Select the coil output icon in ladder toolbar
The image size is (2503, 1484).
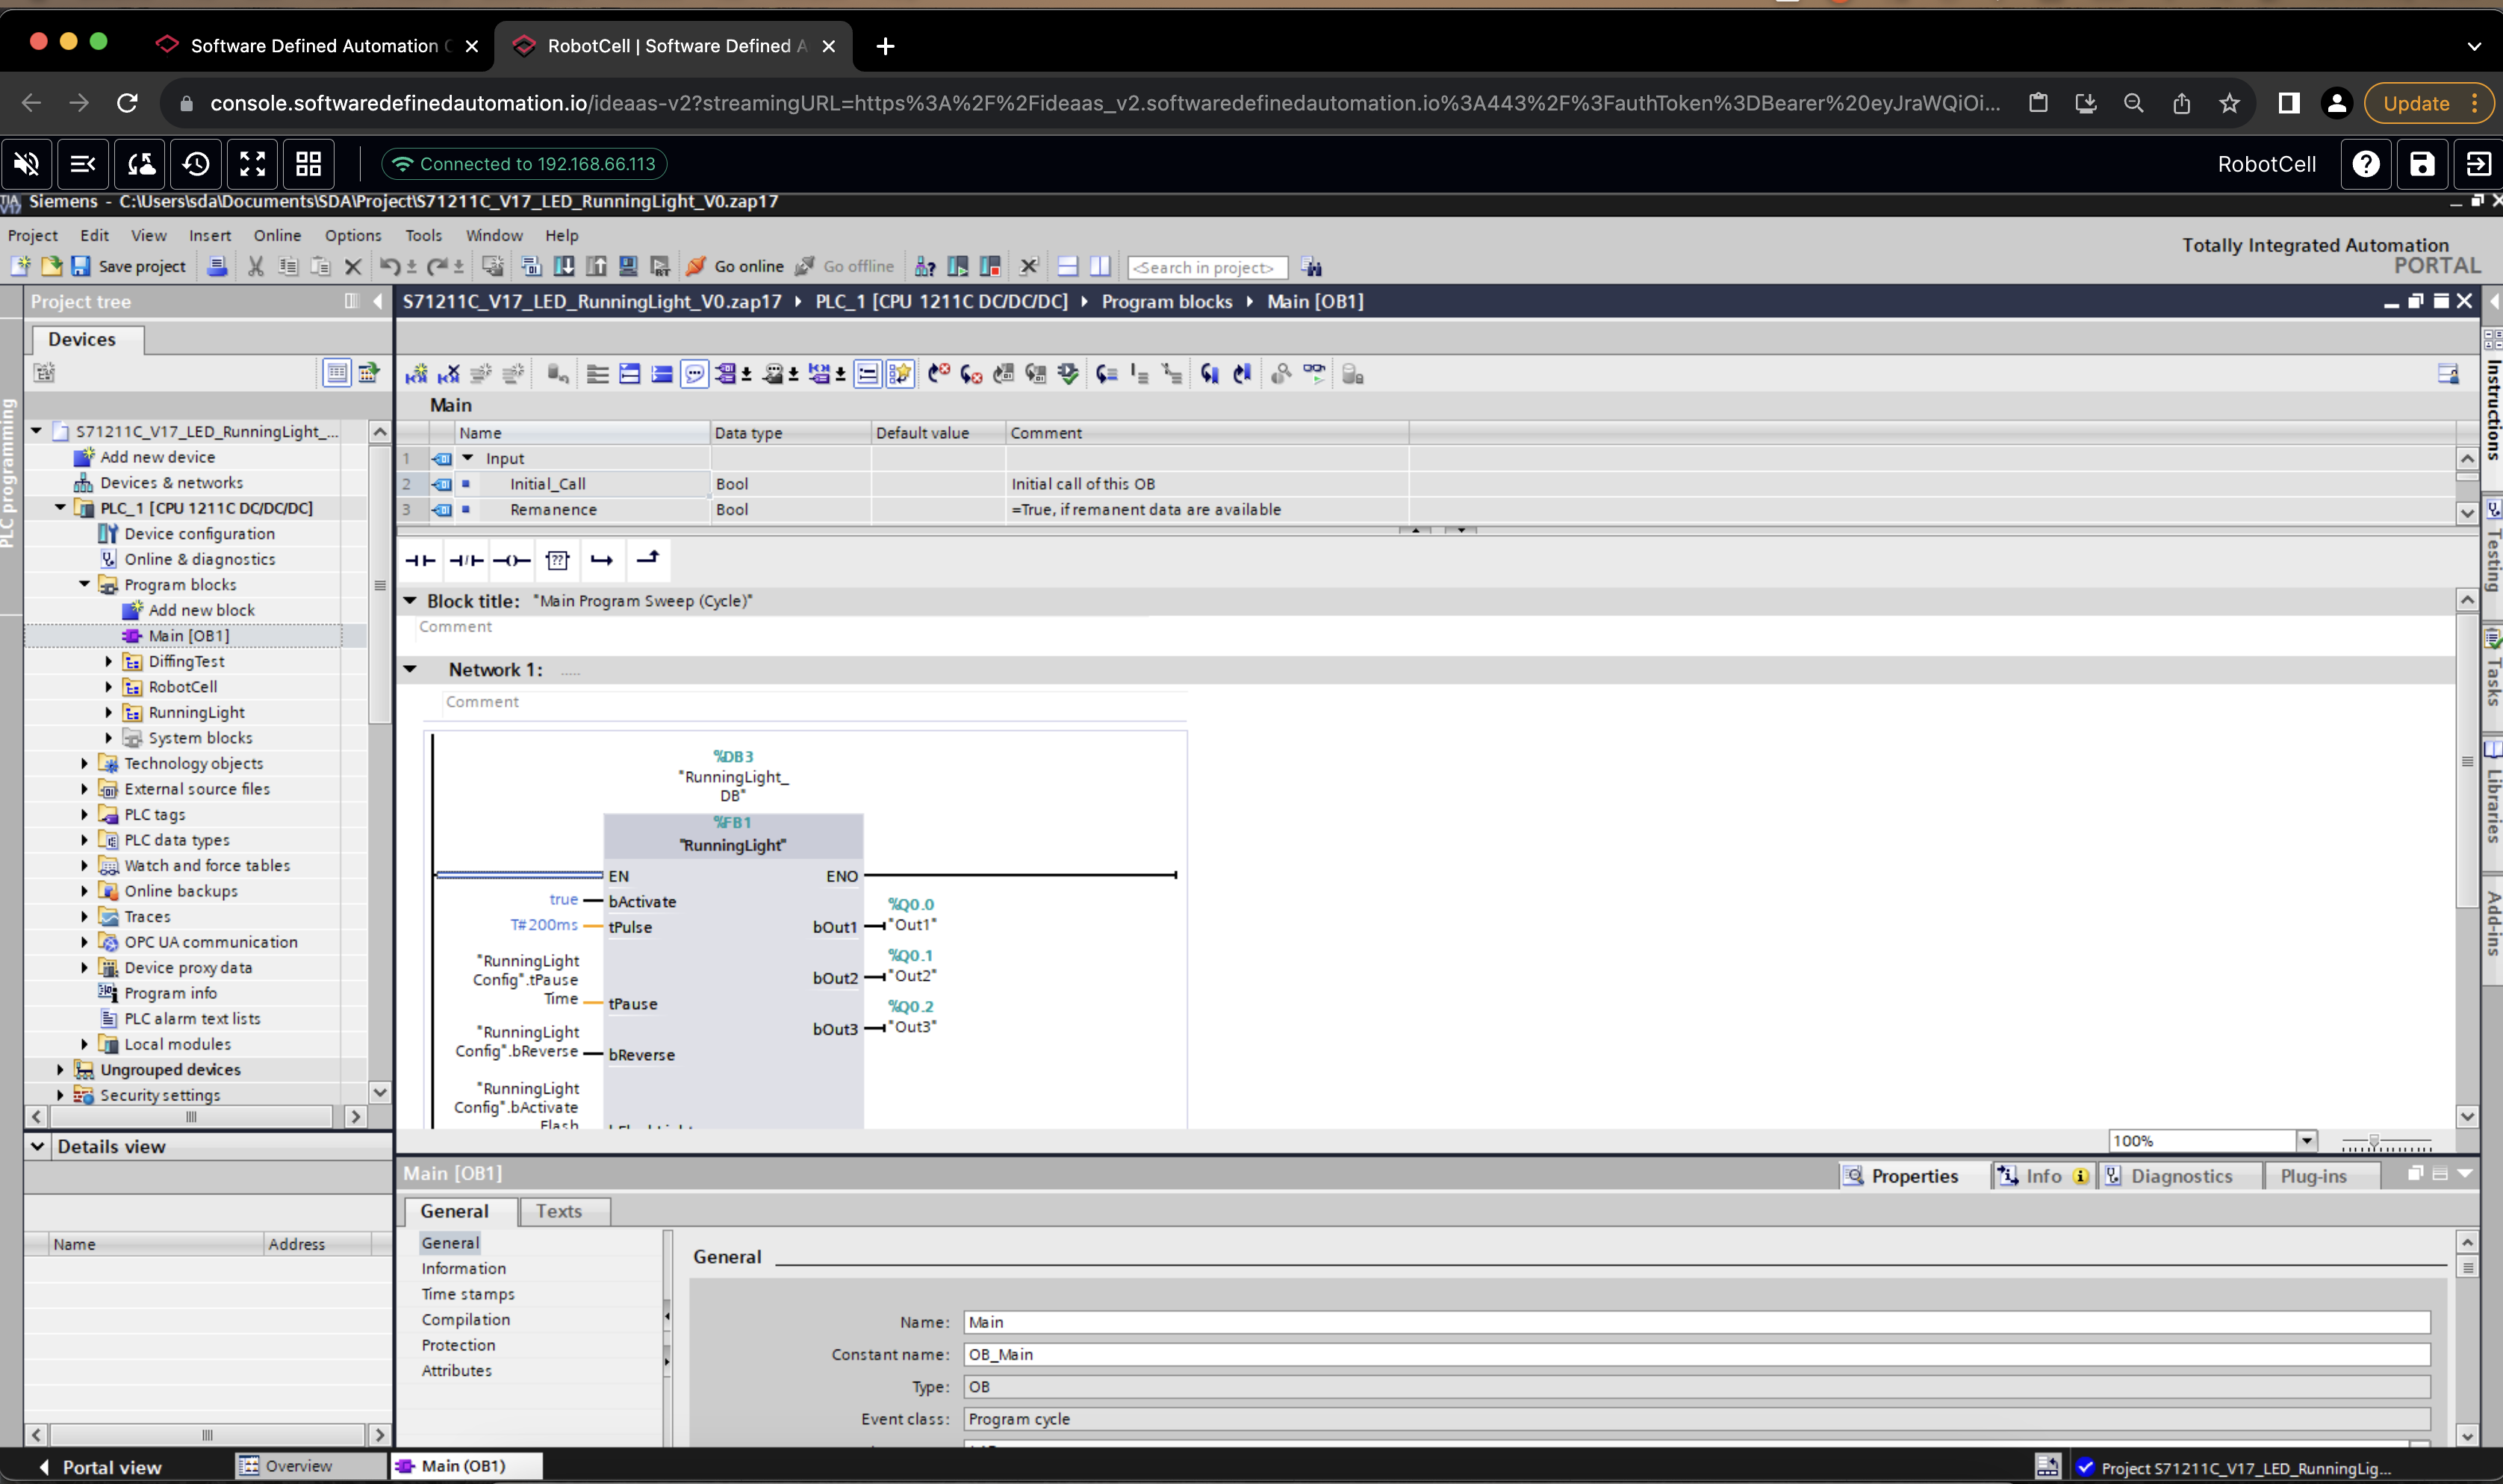point(512,558)
